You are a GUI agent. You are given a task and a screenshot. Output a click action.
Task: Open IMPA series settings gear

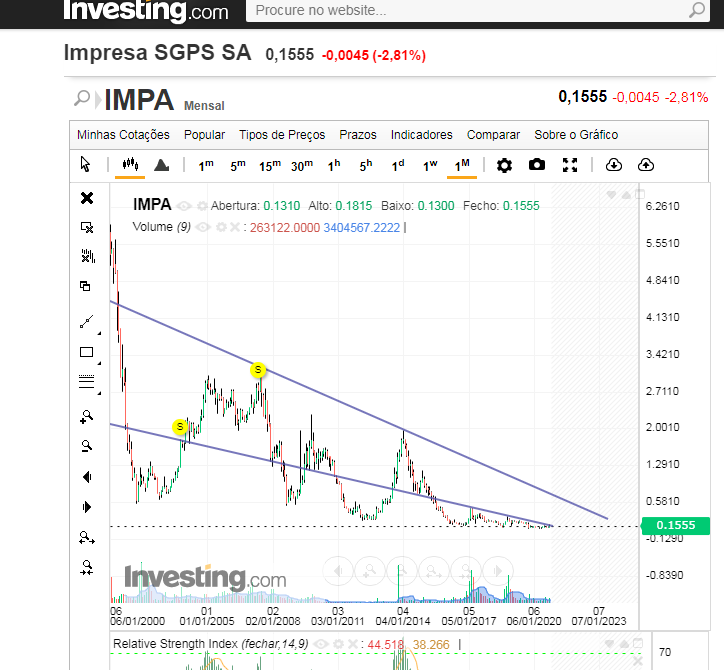point(202,206)
